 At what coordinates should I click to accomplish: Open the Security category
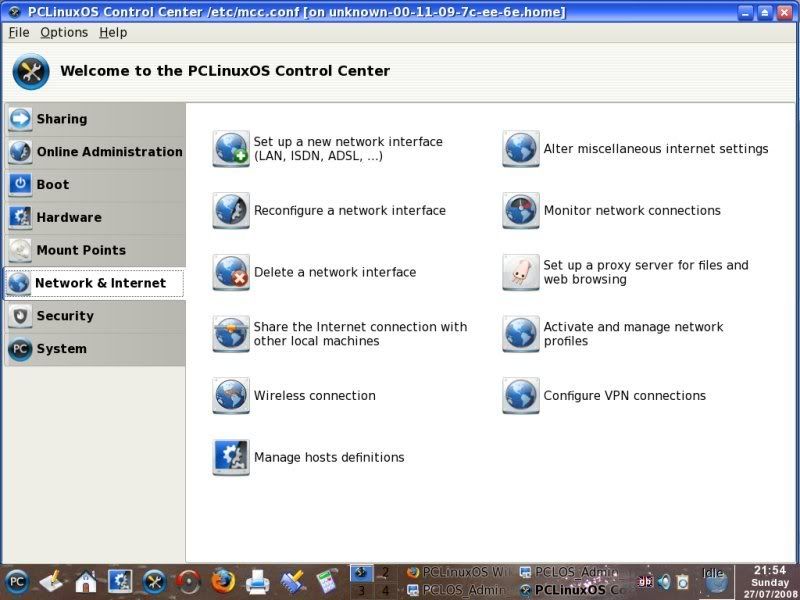coord(95,316)
